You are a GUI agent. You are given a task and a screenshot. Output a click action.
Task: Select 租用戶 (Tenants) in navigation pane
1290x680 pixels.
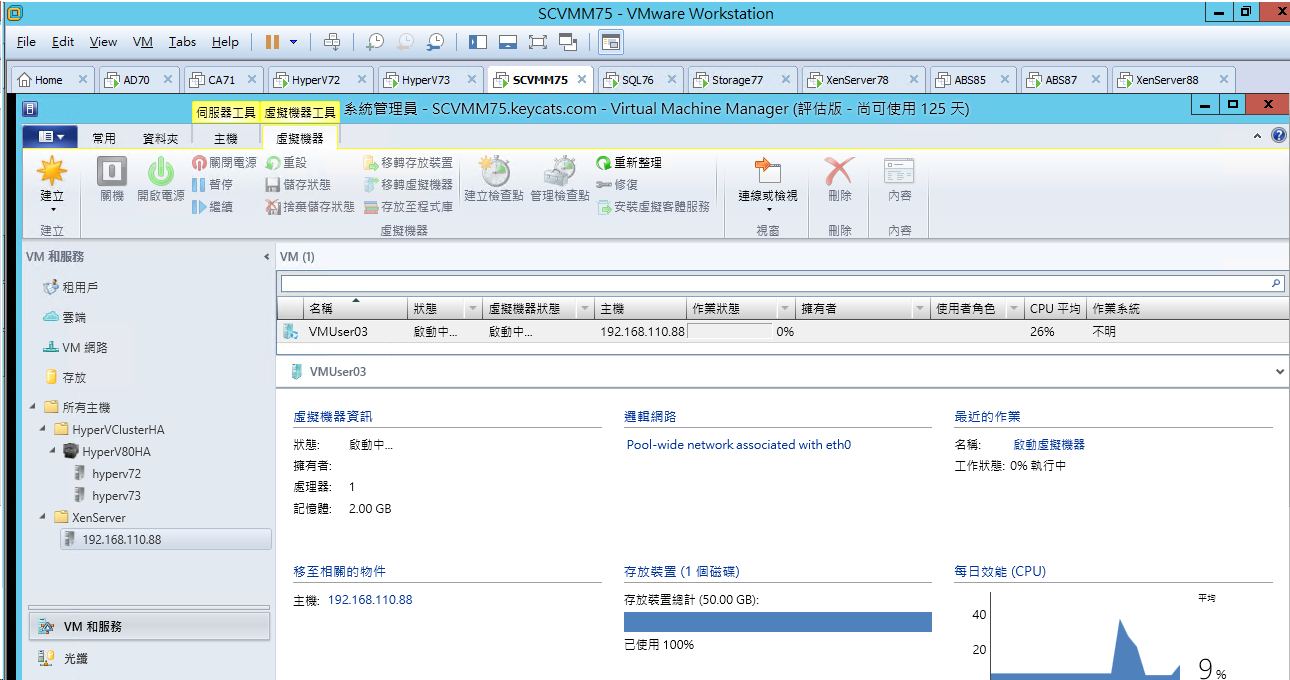tap(80, 287)
